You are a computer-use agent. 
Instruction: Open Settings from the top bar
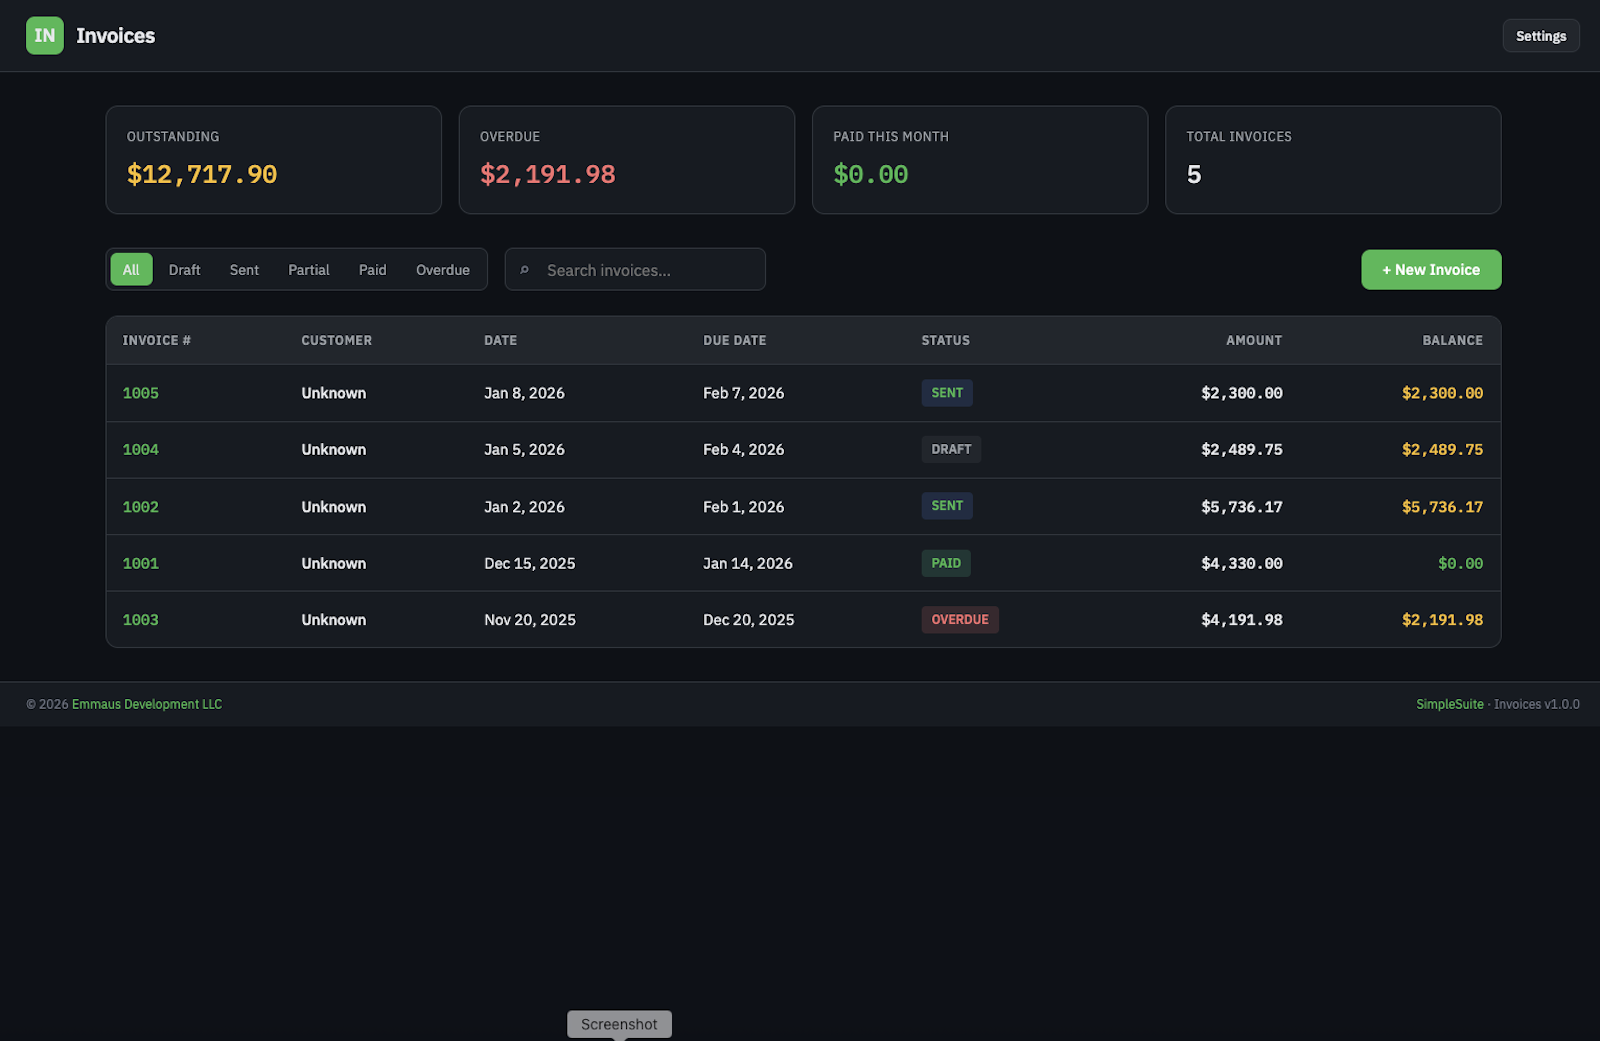[1540, 35]
